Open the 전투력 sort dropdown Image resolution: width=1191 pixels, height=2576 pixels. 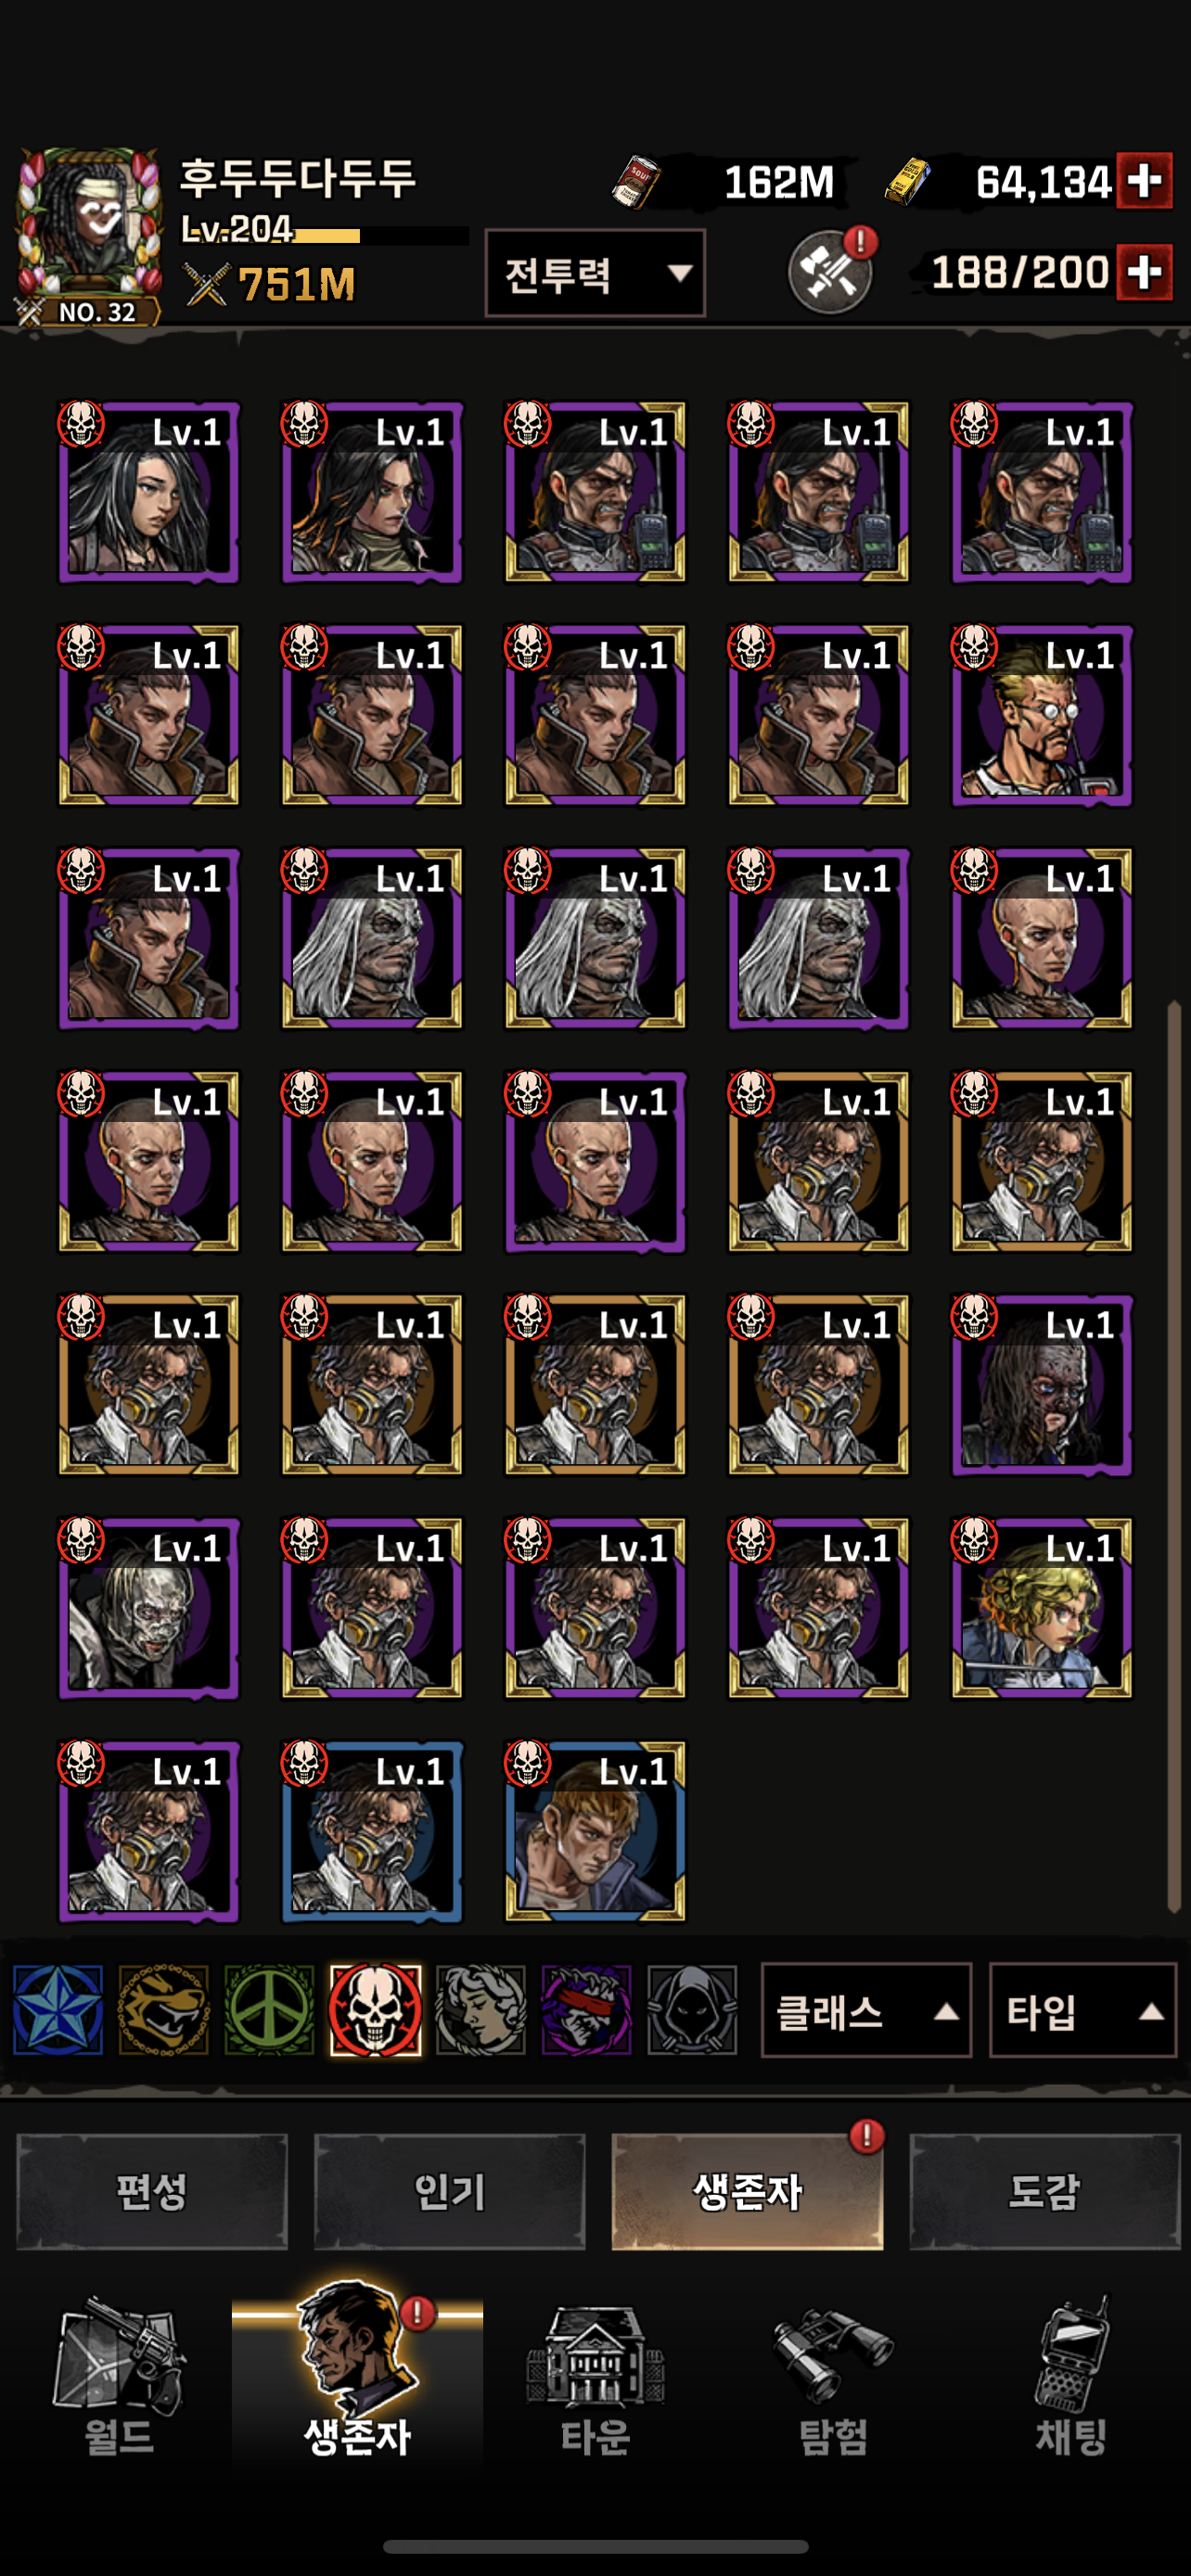[x=595, y=273]
